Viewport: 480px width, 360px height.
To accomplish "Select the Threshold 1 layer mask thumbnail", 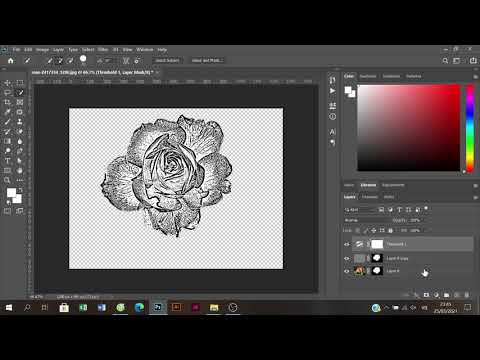I will point(377,244).
